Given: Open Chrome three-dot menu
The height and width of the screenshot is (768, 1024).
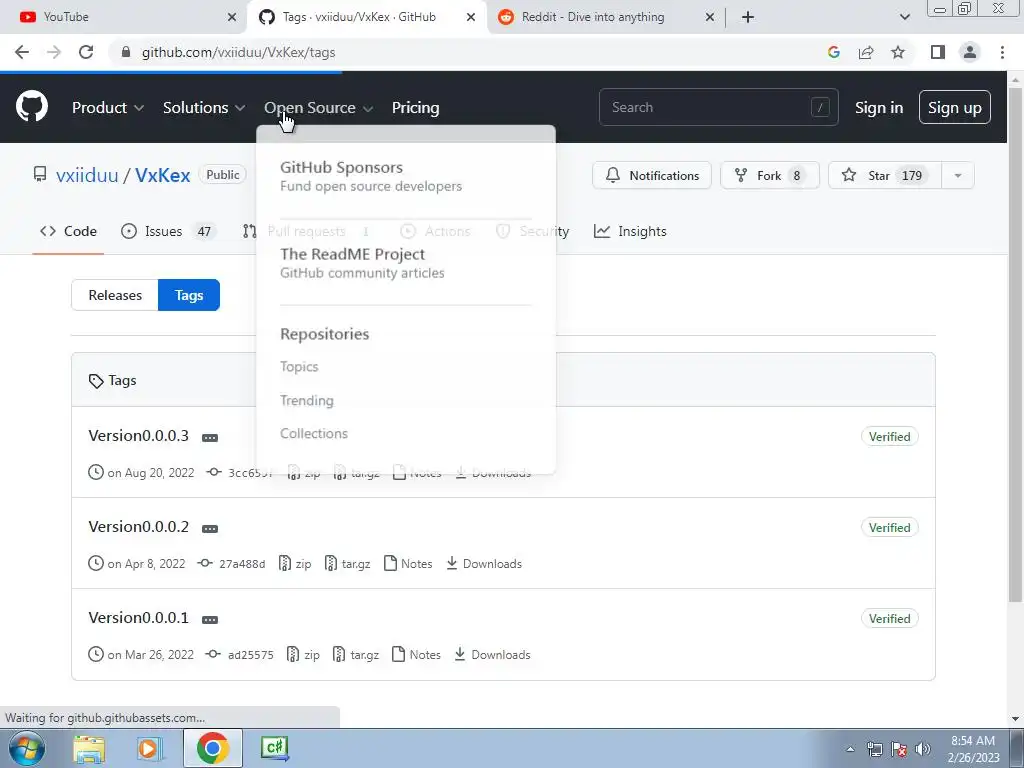Looking at the screenshot, I should click(x=1002, y=52).
